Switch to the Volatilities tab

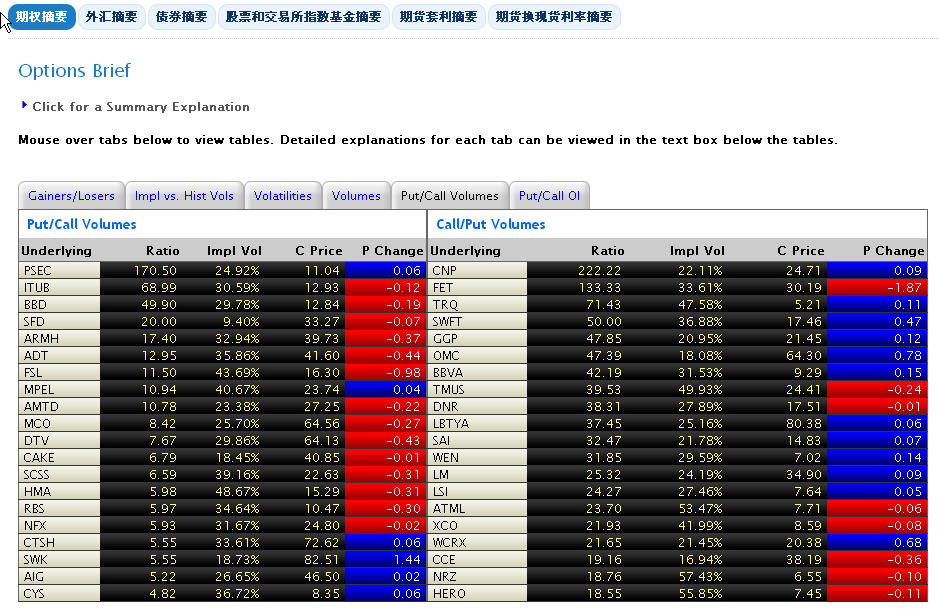point(283,196)
